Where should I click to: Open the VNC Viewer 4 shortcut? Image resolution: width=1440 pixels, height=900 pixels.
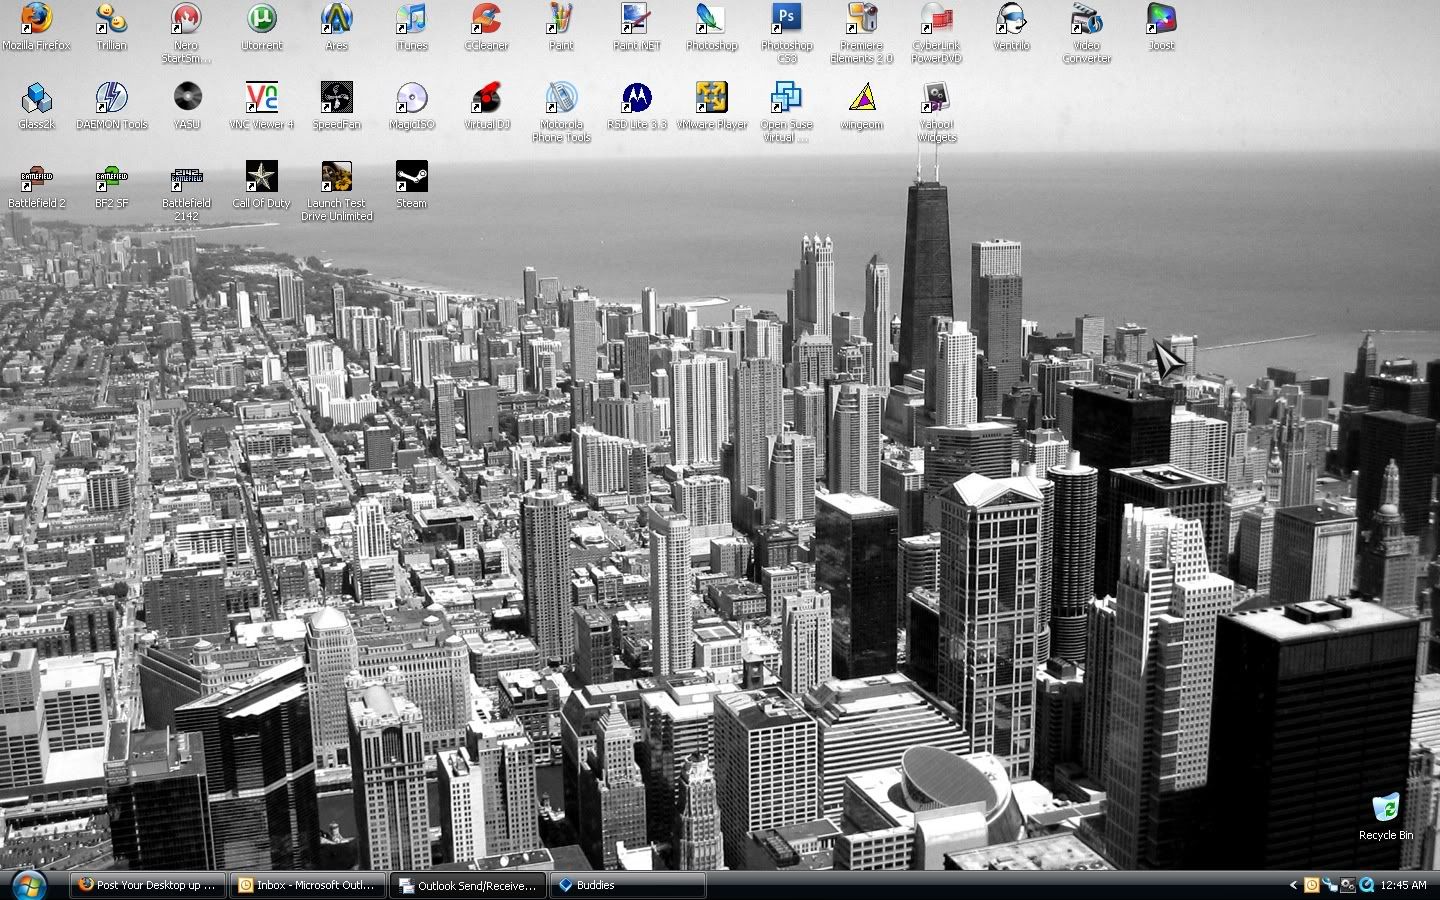[x=261, y=106]
